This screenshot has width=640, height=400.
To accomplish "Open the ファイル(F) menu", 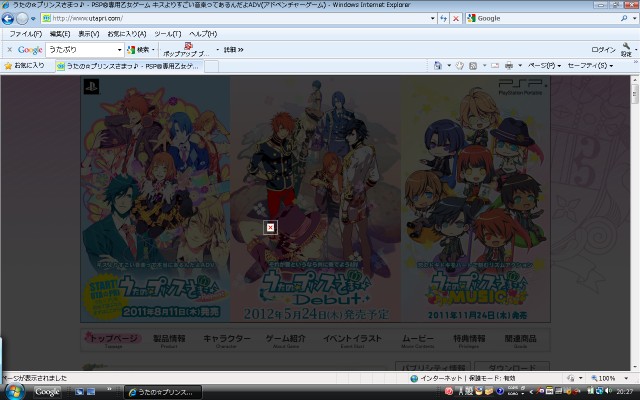I will point(25,34).
